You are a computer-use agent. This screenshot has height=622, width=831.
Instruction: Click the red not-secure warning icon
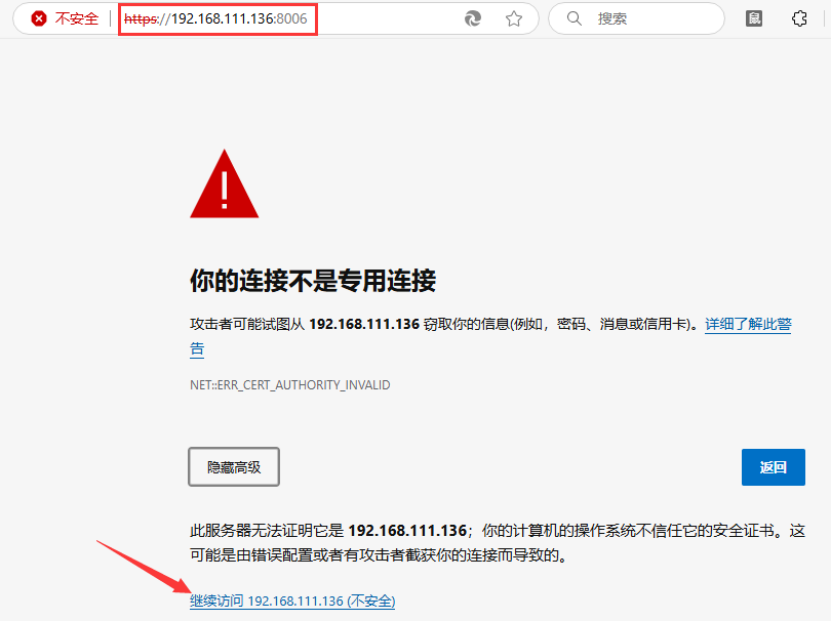click(x=39, y=19)
